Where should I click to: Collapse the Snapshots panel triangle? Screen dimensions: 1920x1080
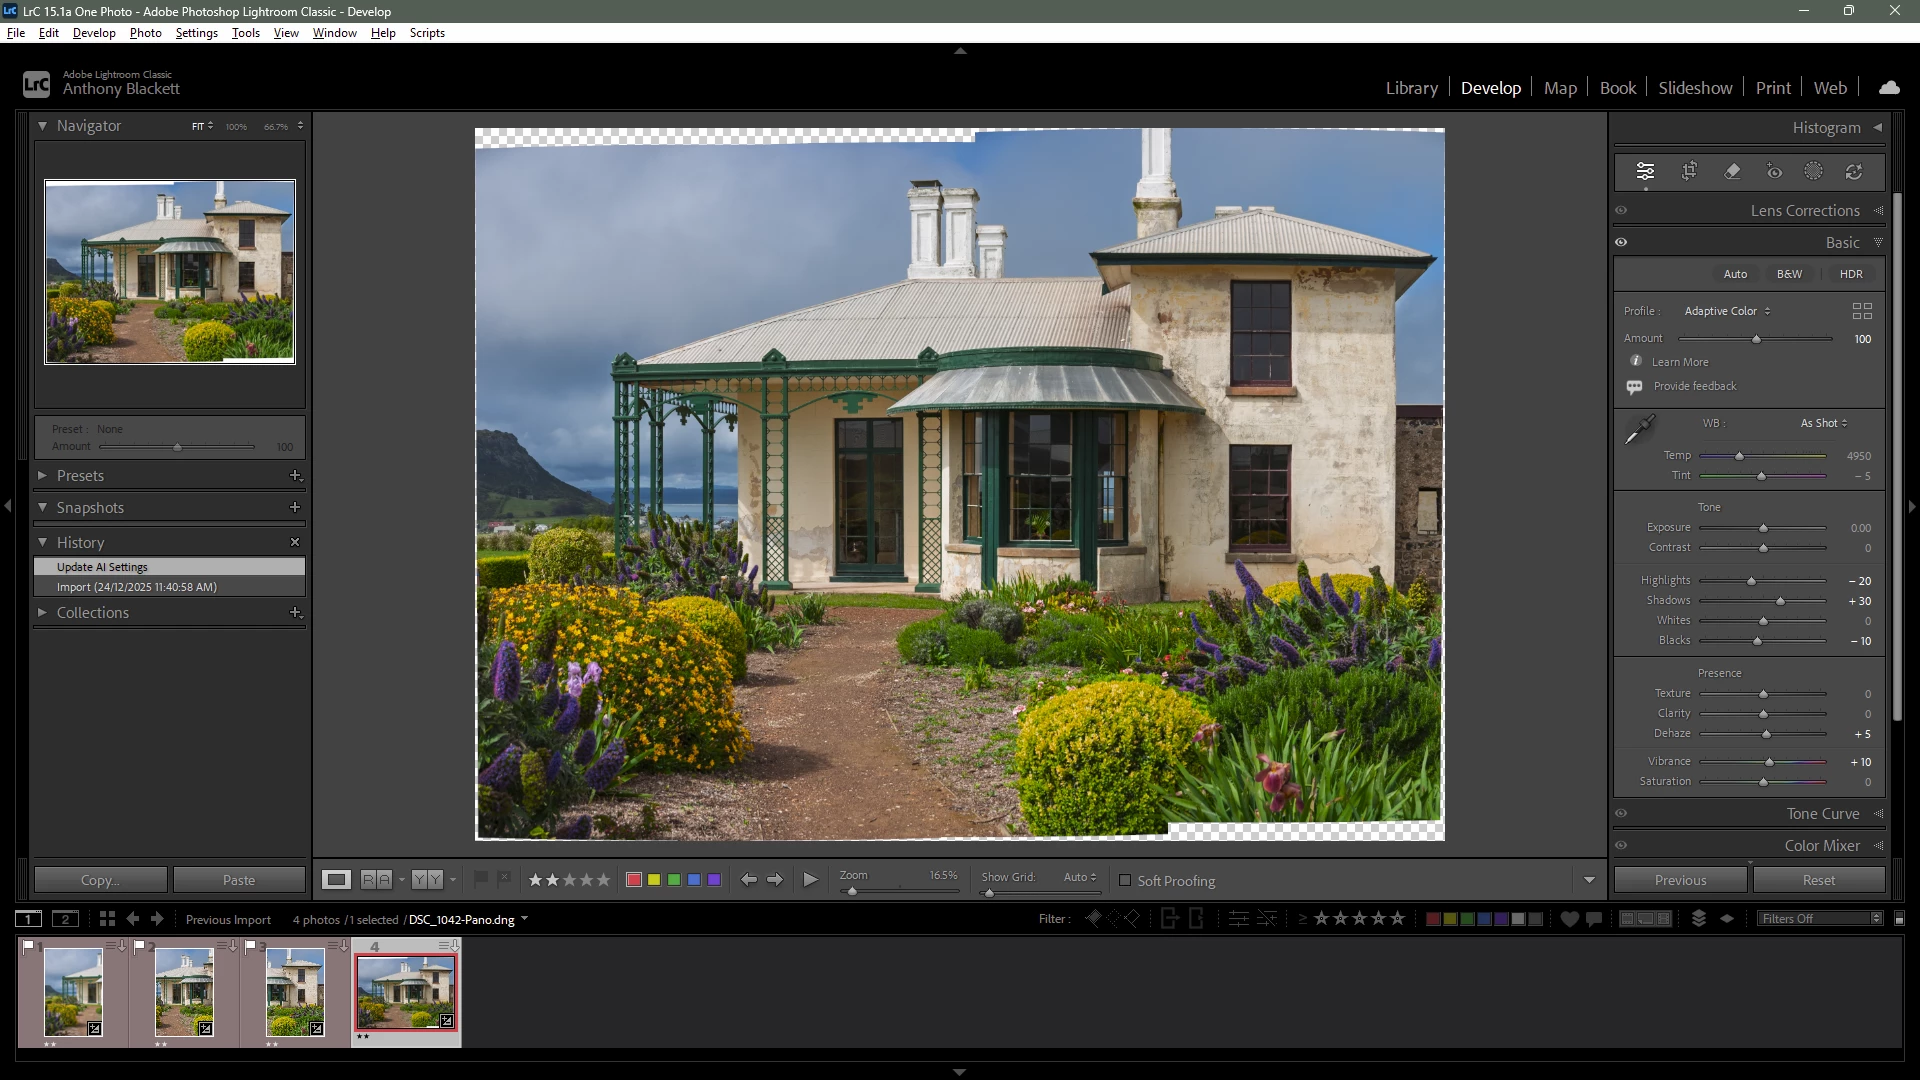(43, 508)
